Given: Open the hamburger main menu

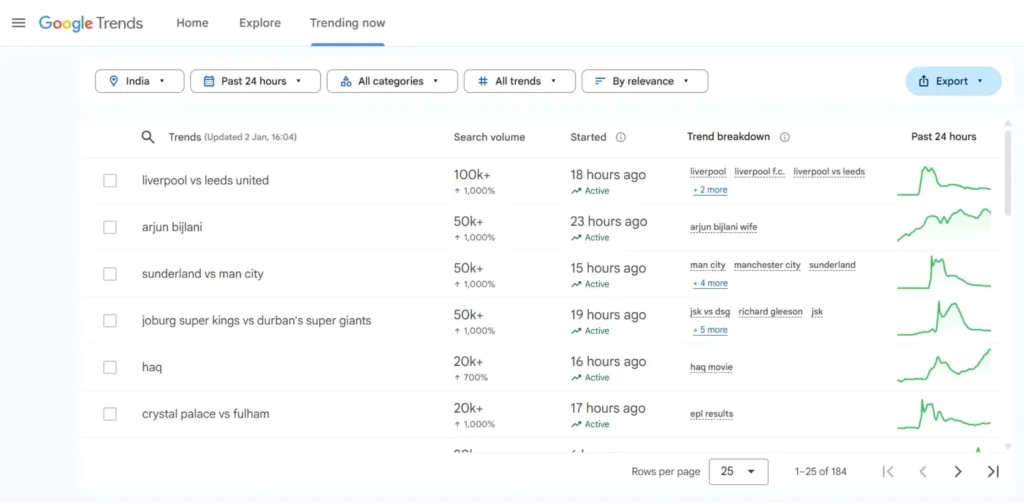Looking at the screenshot, I should [x=18, y=23].
